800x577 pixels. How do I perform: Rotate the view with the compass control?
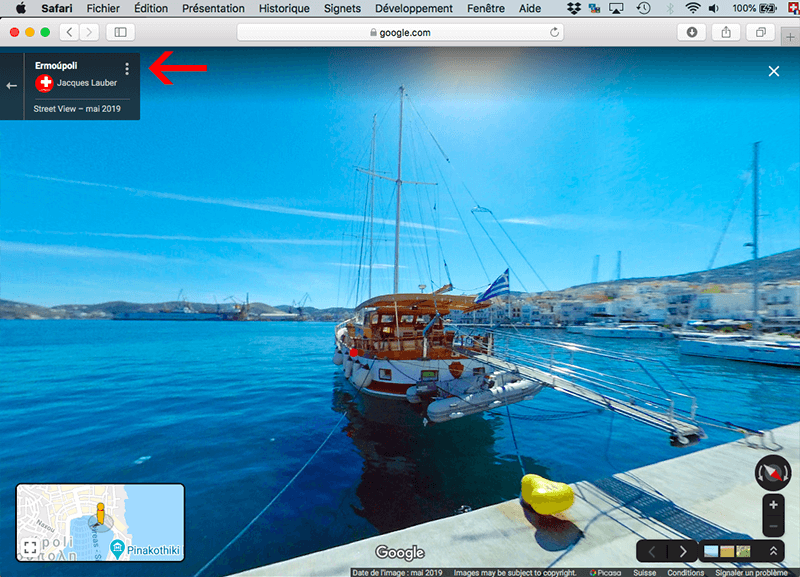[x=773, y=472]
